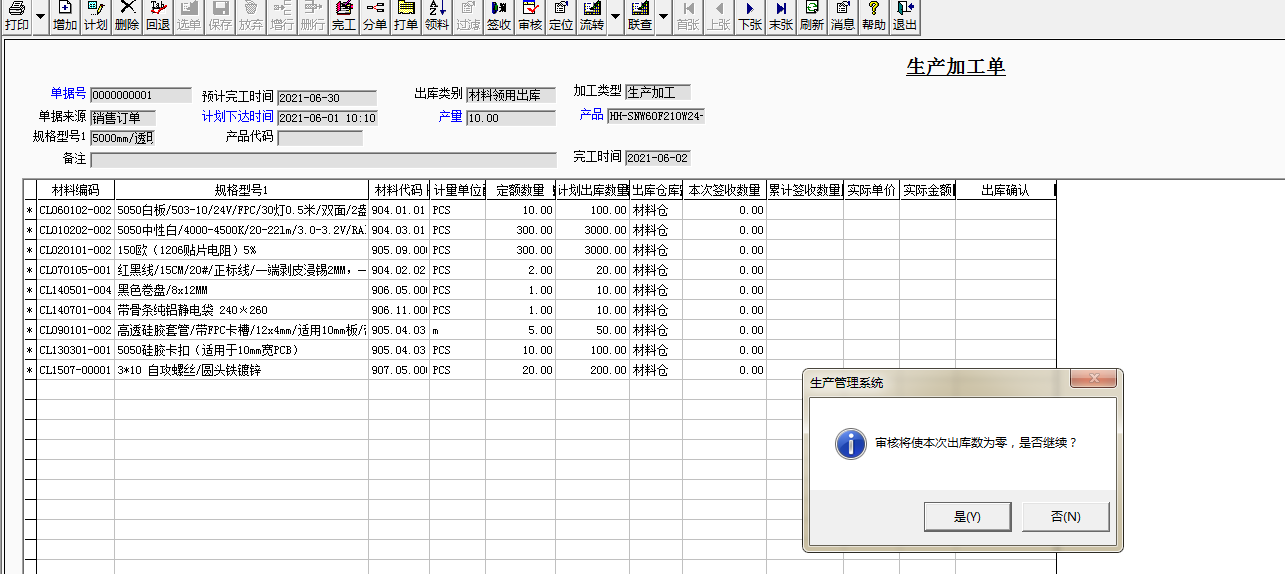Click the 领料 material pick toolbar icon
Viewport: 1285px width, 574px height.
tap(437, 16)
